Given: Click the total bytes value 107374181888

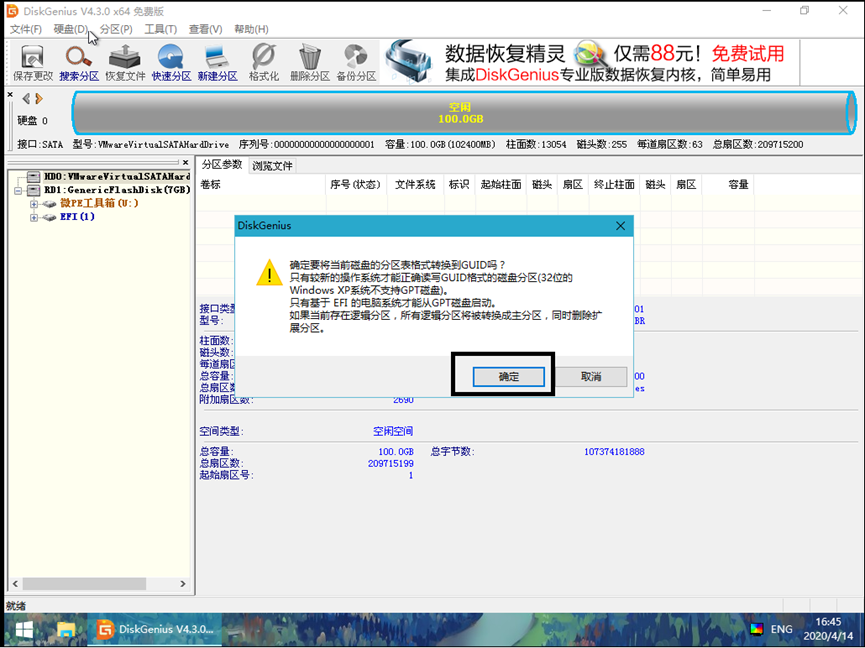Looking at the screenshot, I should coord(614,452).
